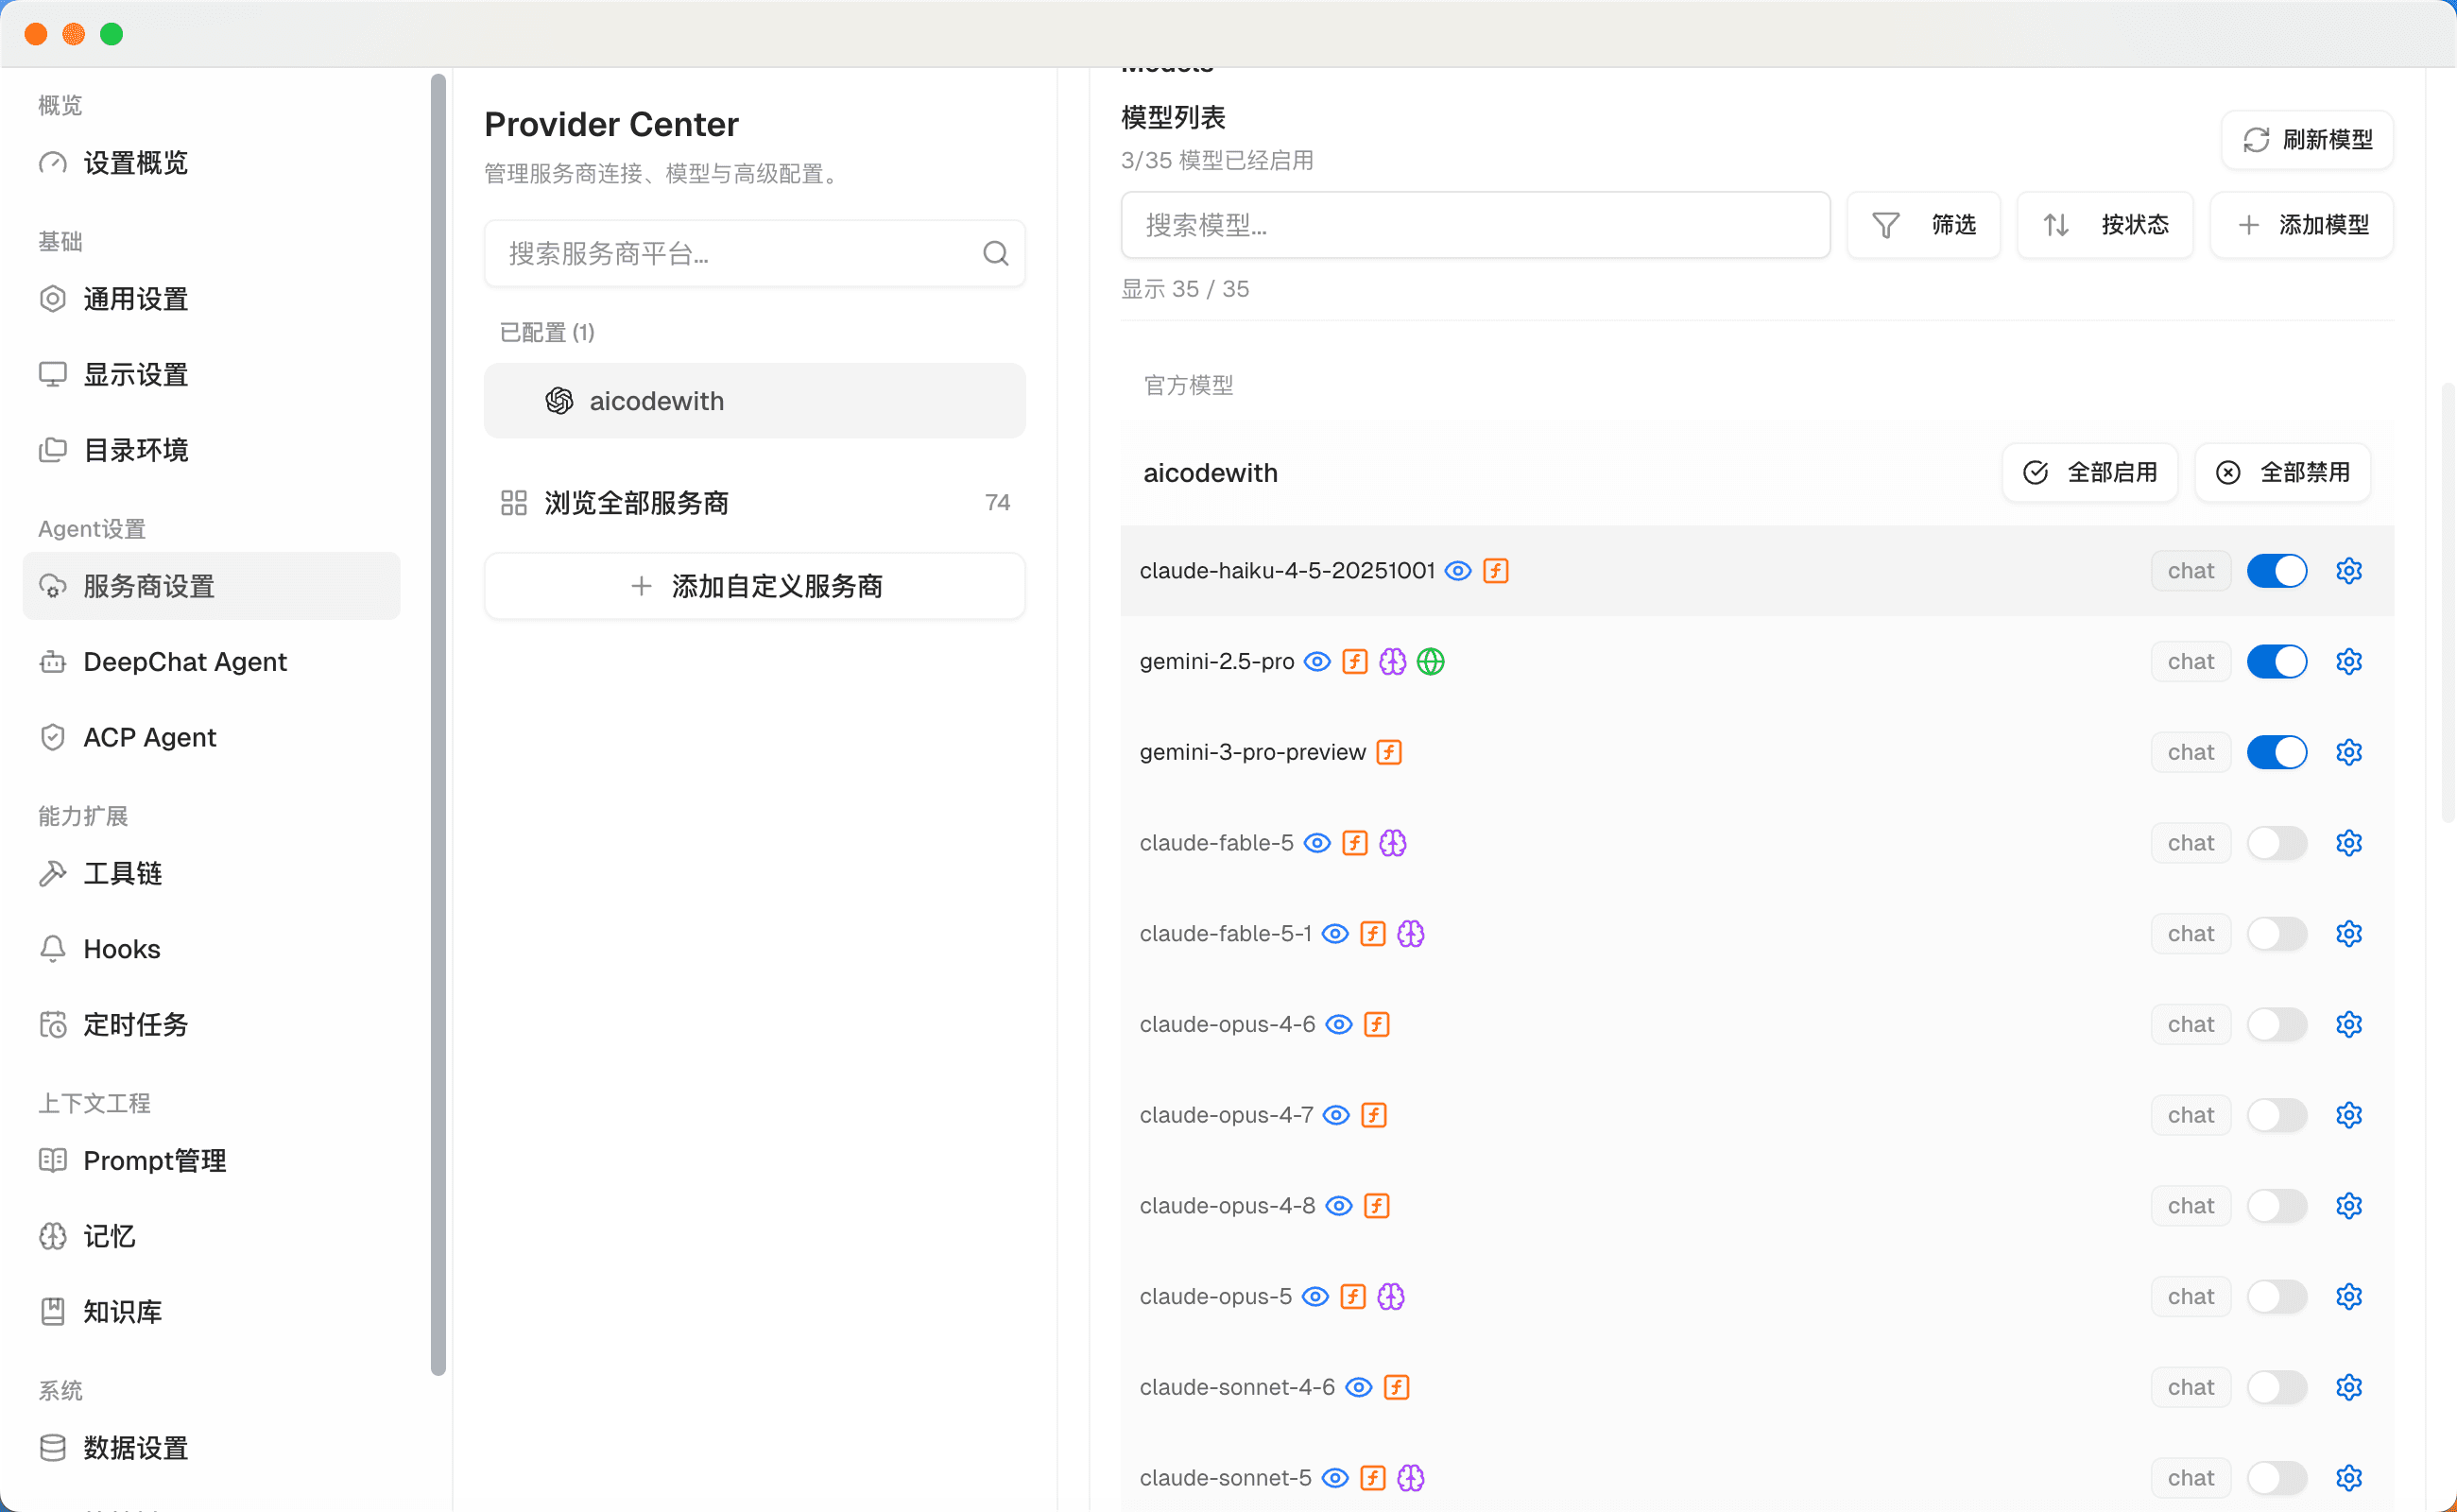Open 数据设置 in the sidebar
2457x1512 pixels.
(x=211, y=1447)
